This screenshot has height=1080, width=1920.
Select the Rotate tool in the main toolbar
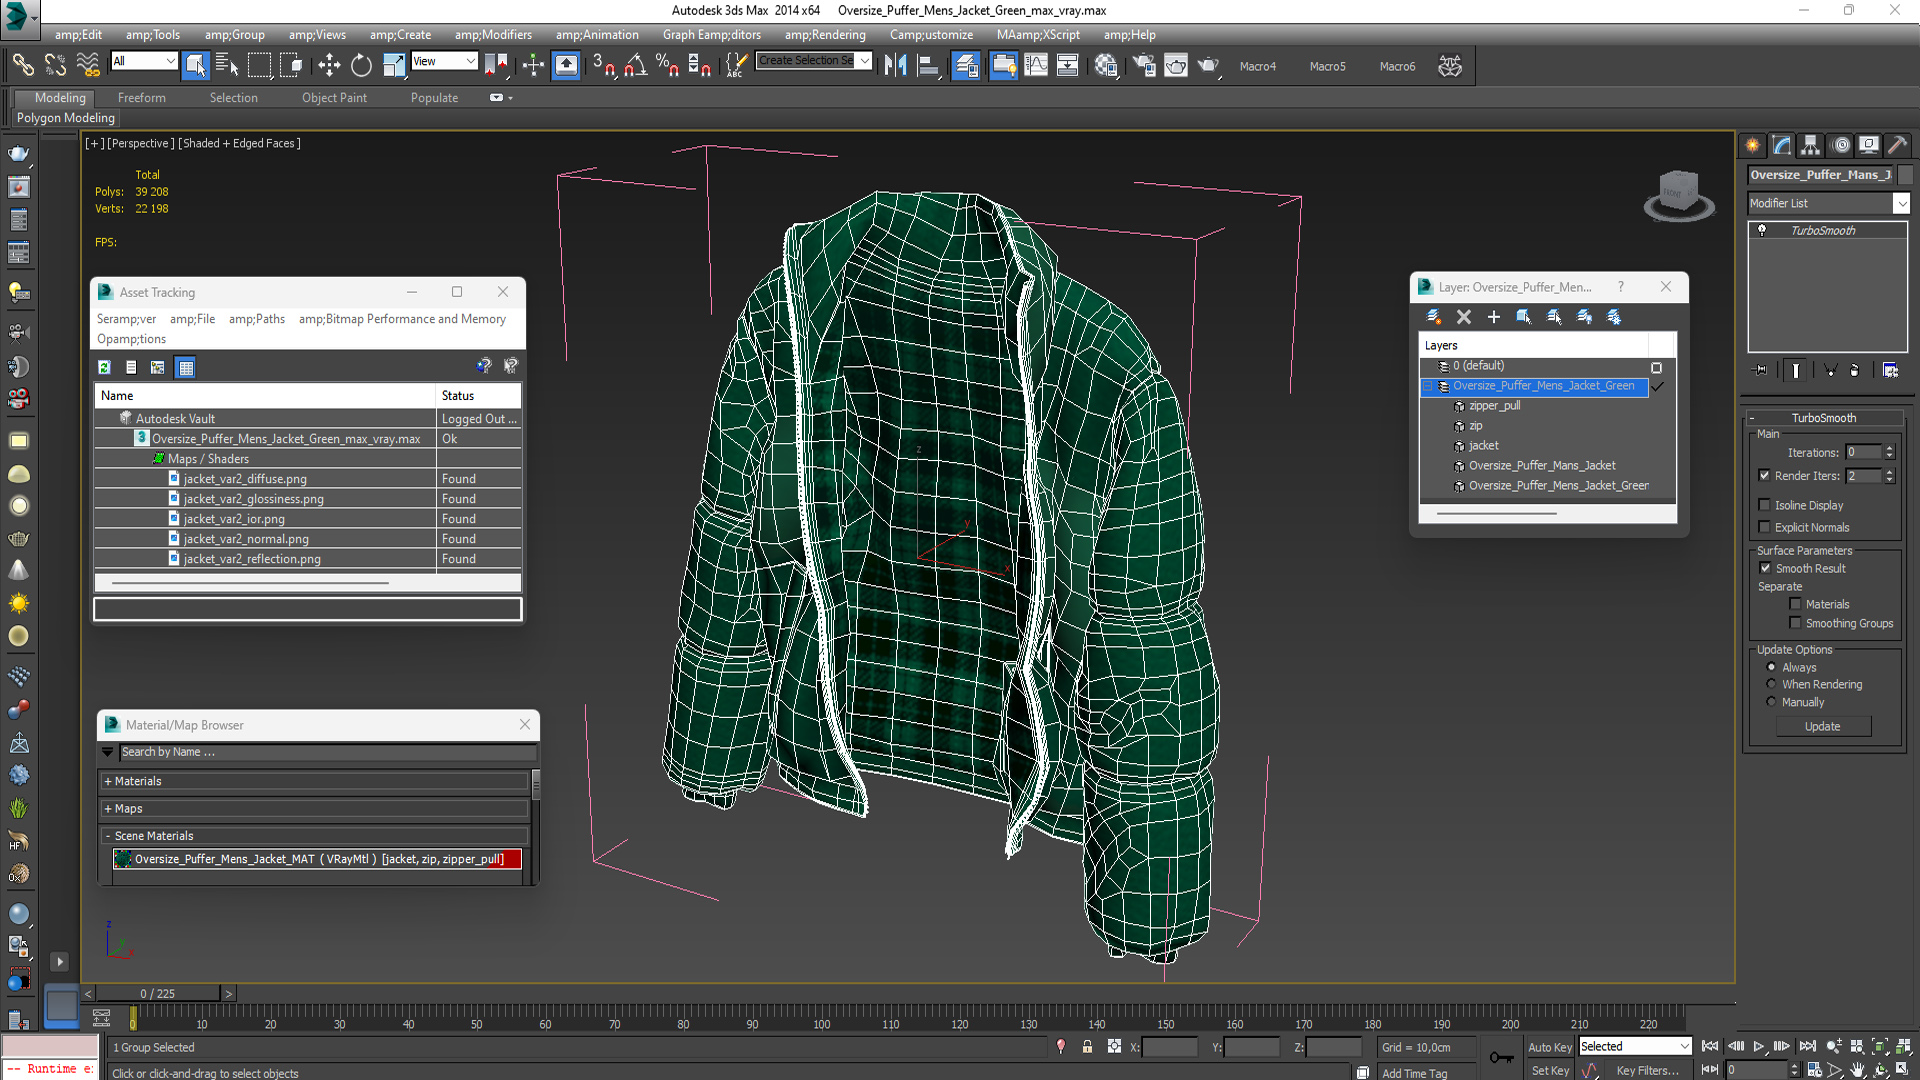pos(361,66)
